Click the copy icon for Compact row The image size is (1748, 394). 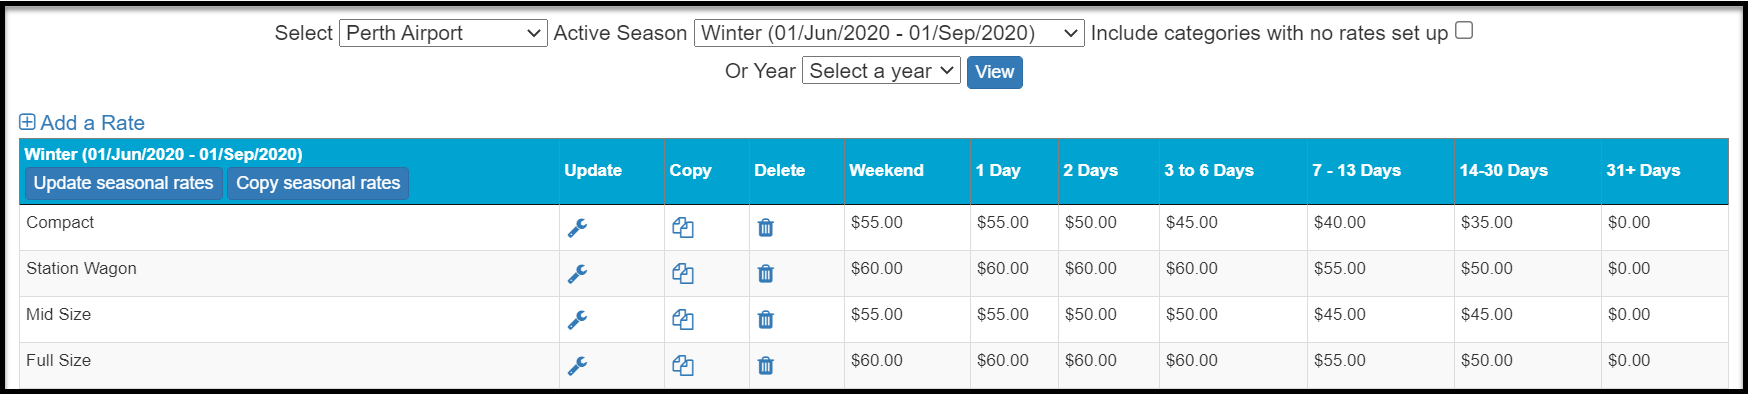(x=683, y=228)
